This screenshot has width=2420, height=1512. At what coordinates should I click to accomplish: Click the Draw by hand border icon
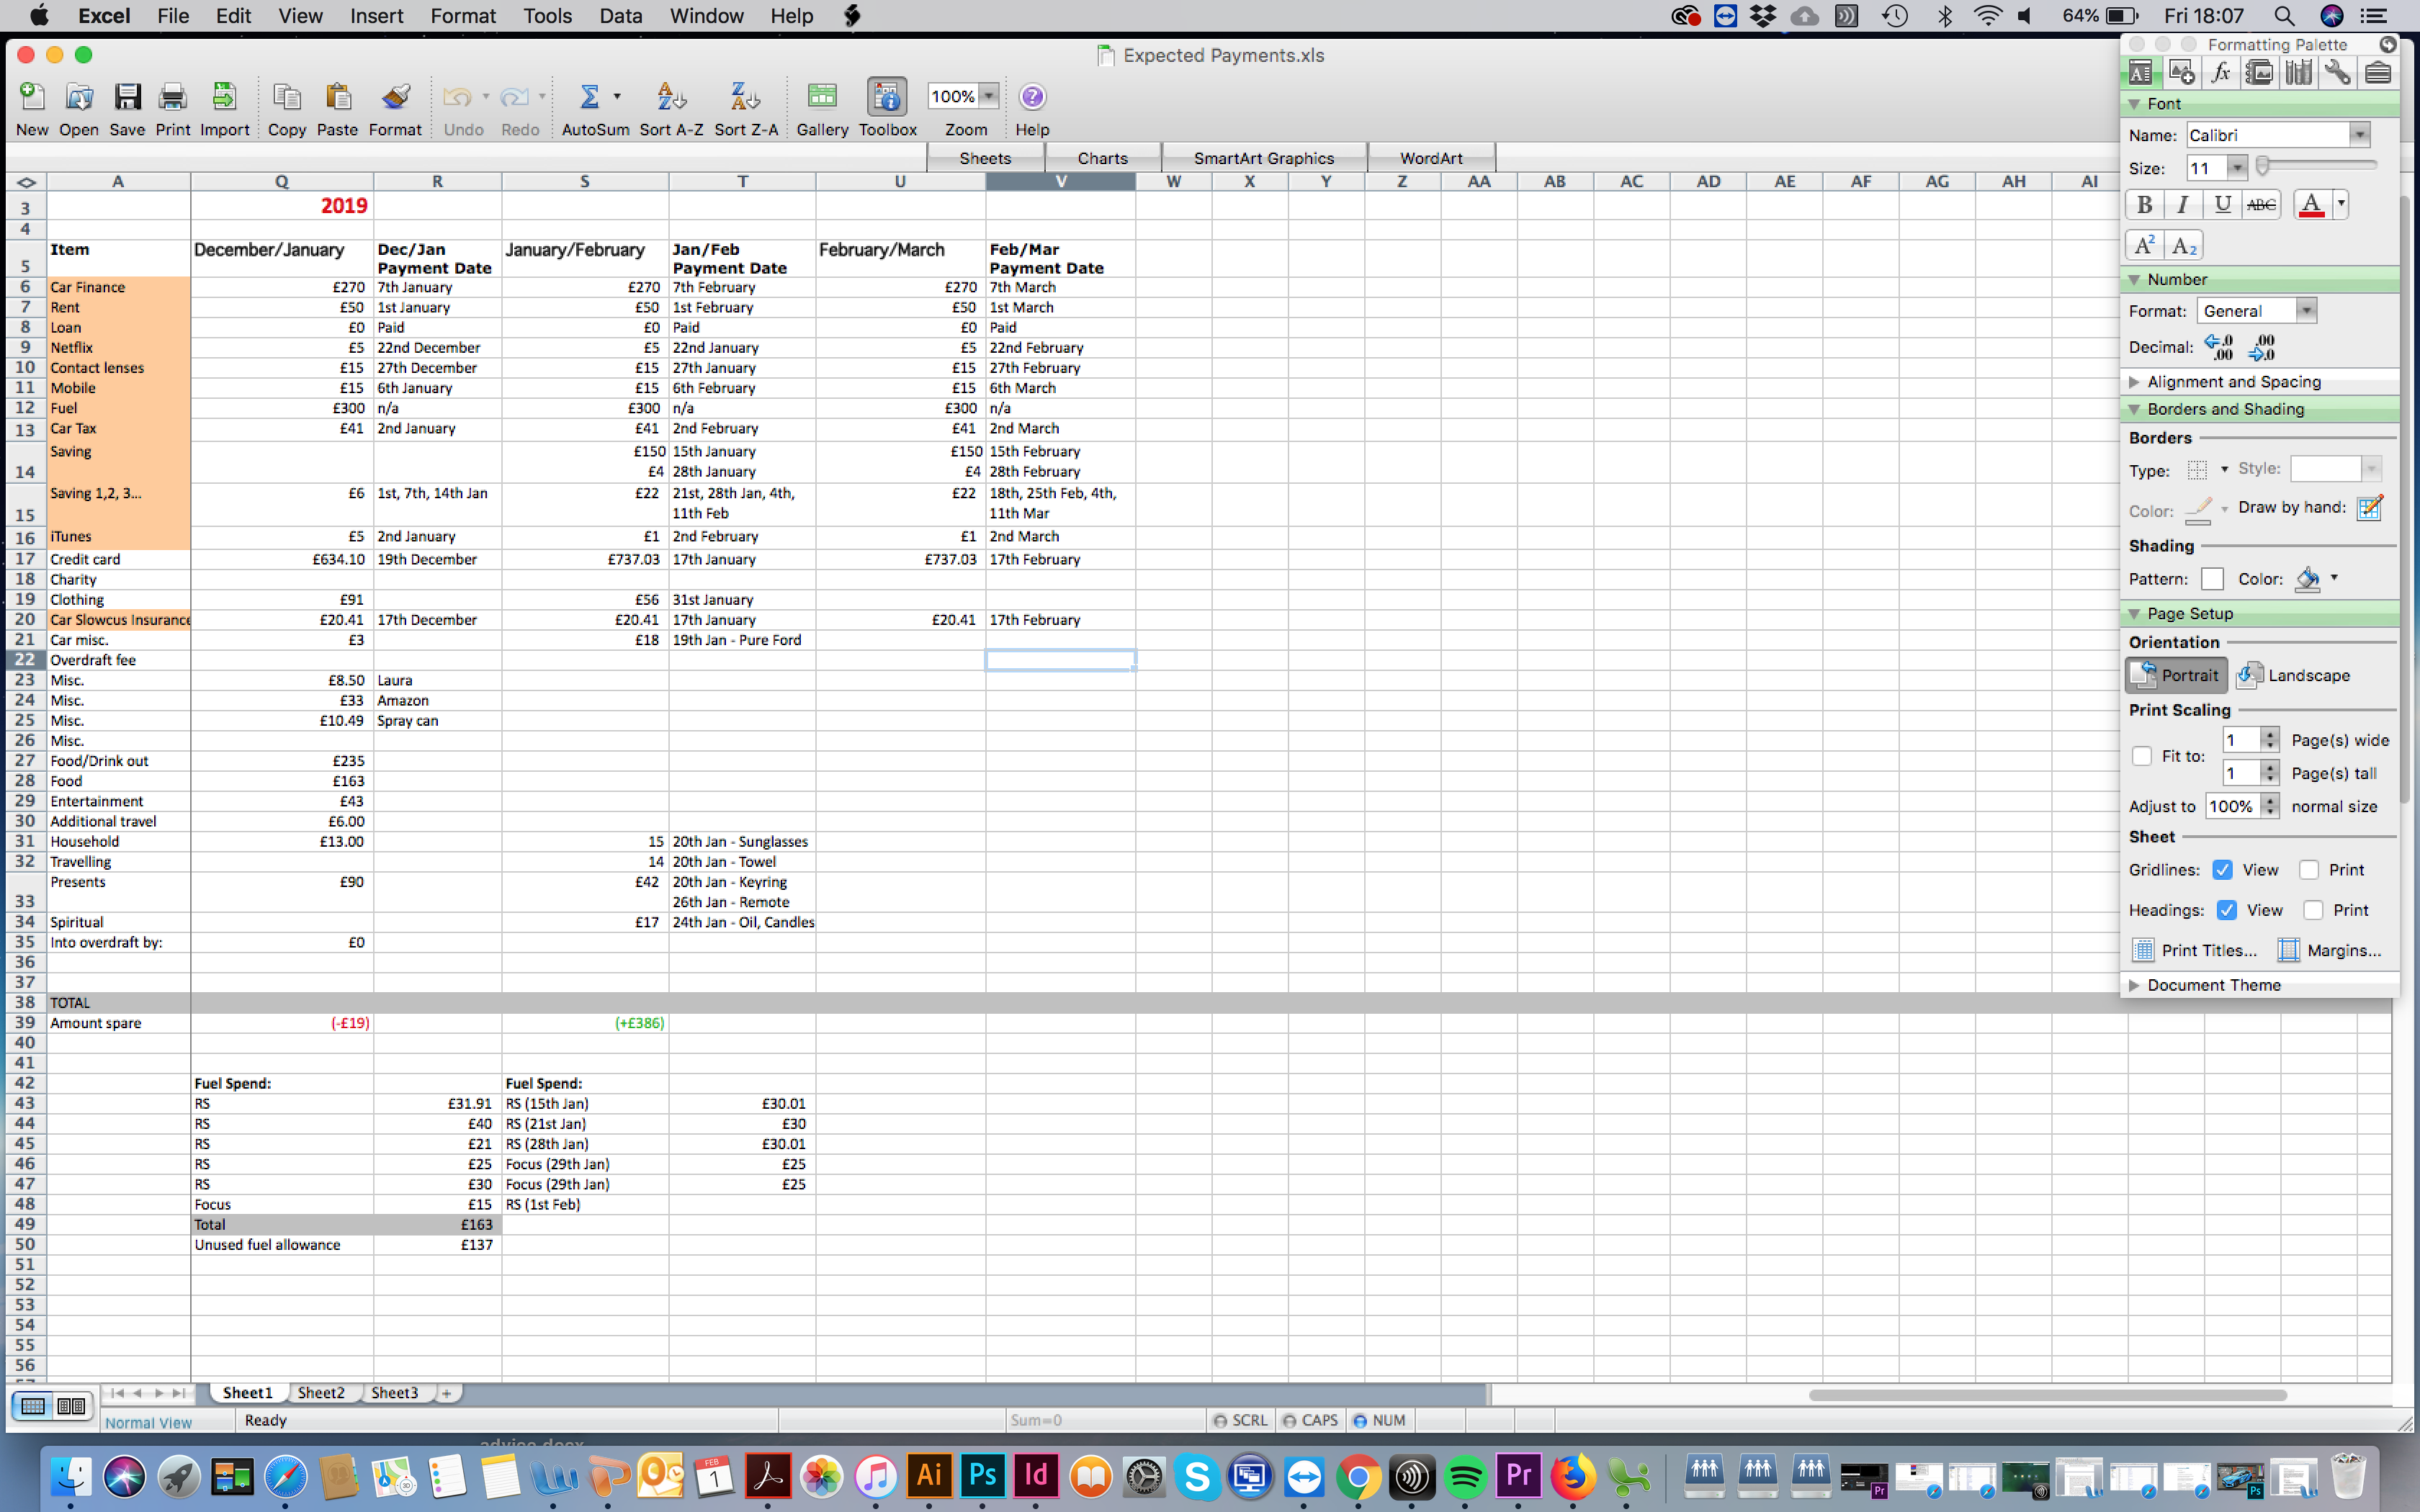(2369, 508)
